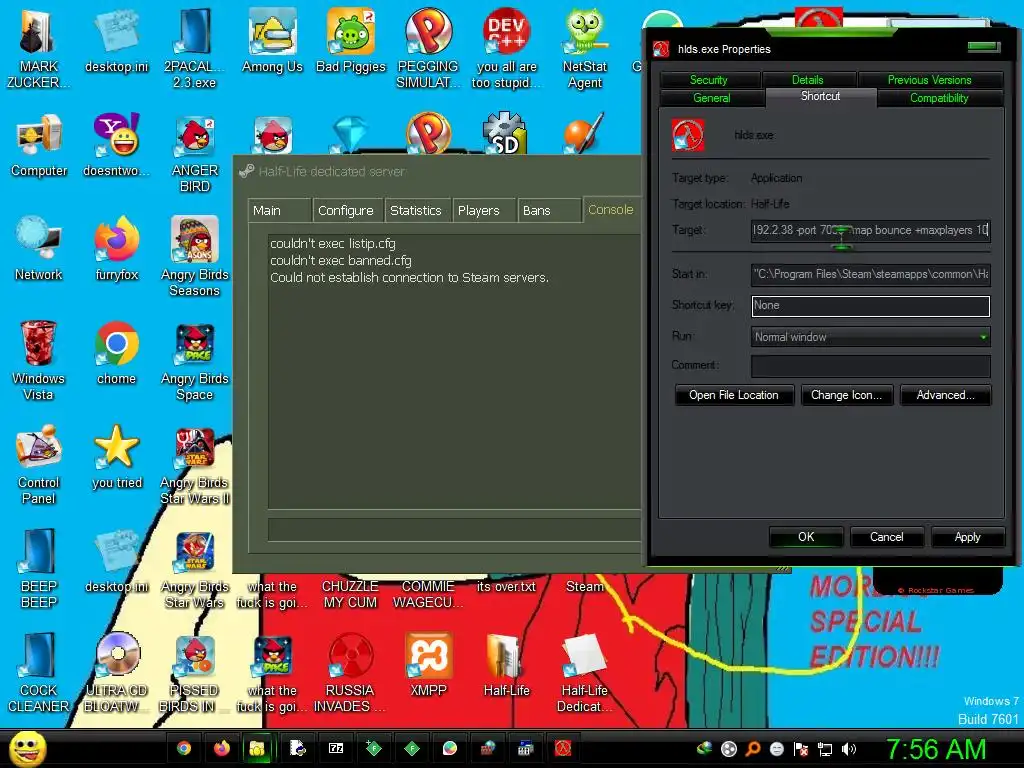Open the Half-Life Dedicat... desktop shortcut
The image size is (1024, 768).
584,673
